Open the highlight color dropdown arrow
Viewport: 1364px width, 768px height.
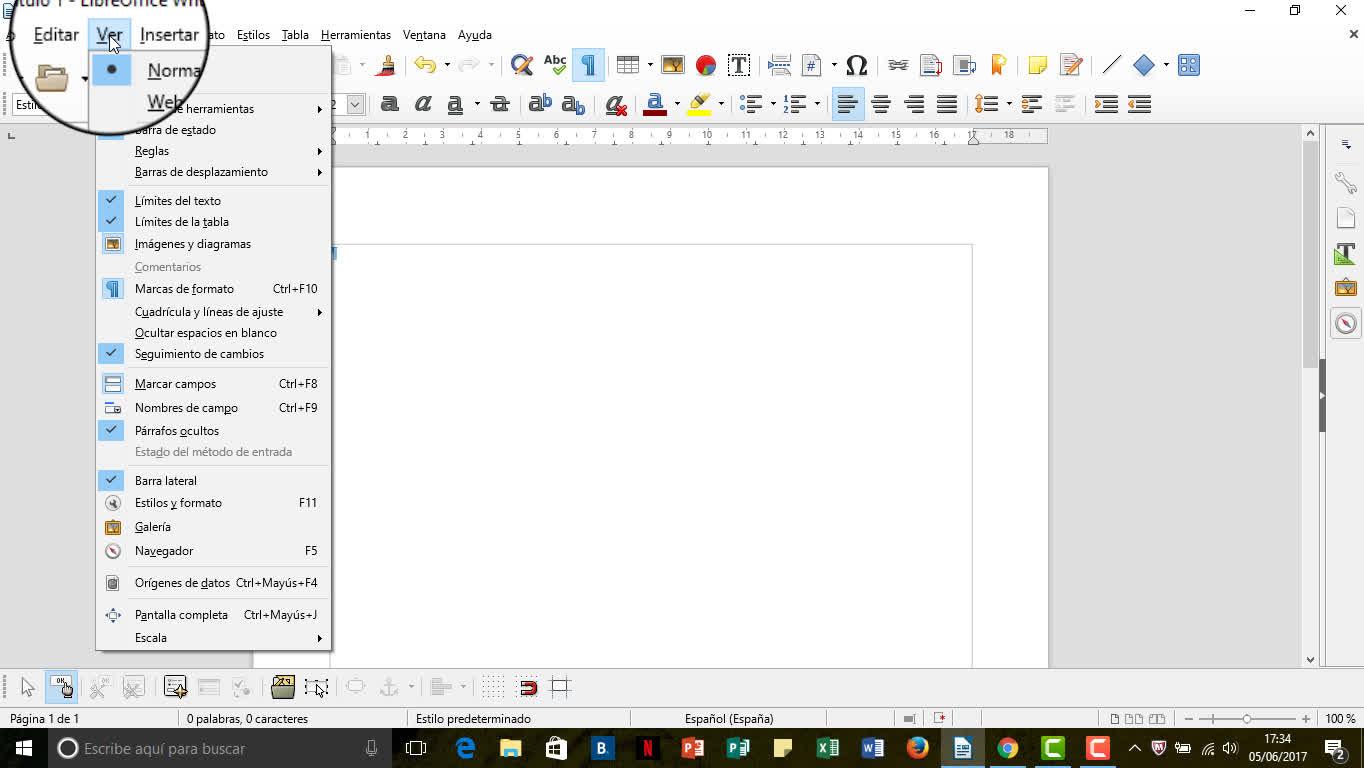(x=721, y=104)
